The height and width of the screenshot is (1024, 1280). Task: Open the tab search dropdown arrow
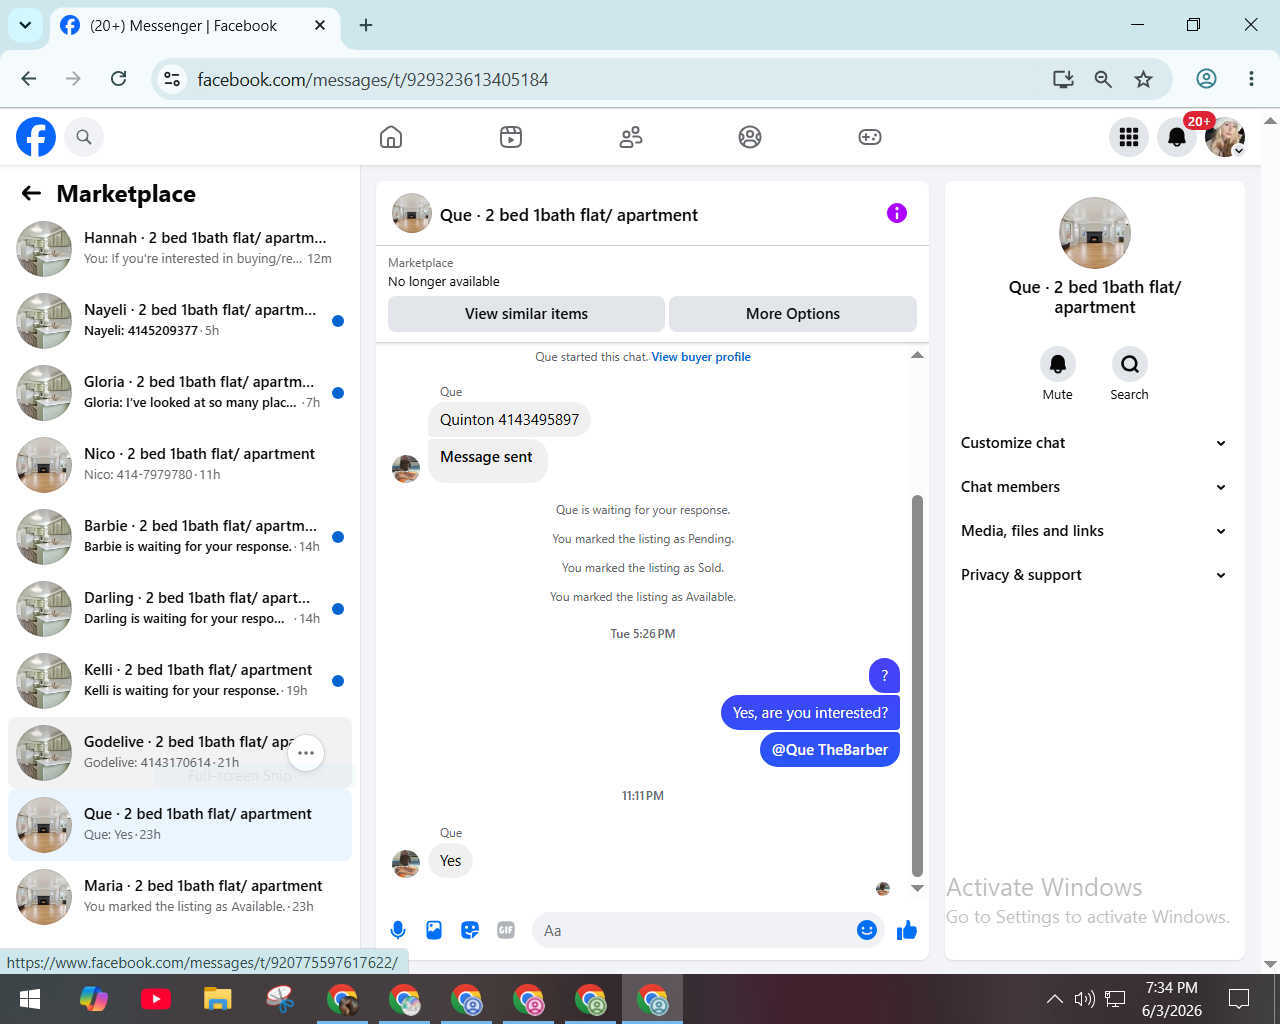[x=25, y=25]
